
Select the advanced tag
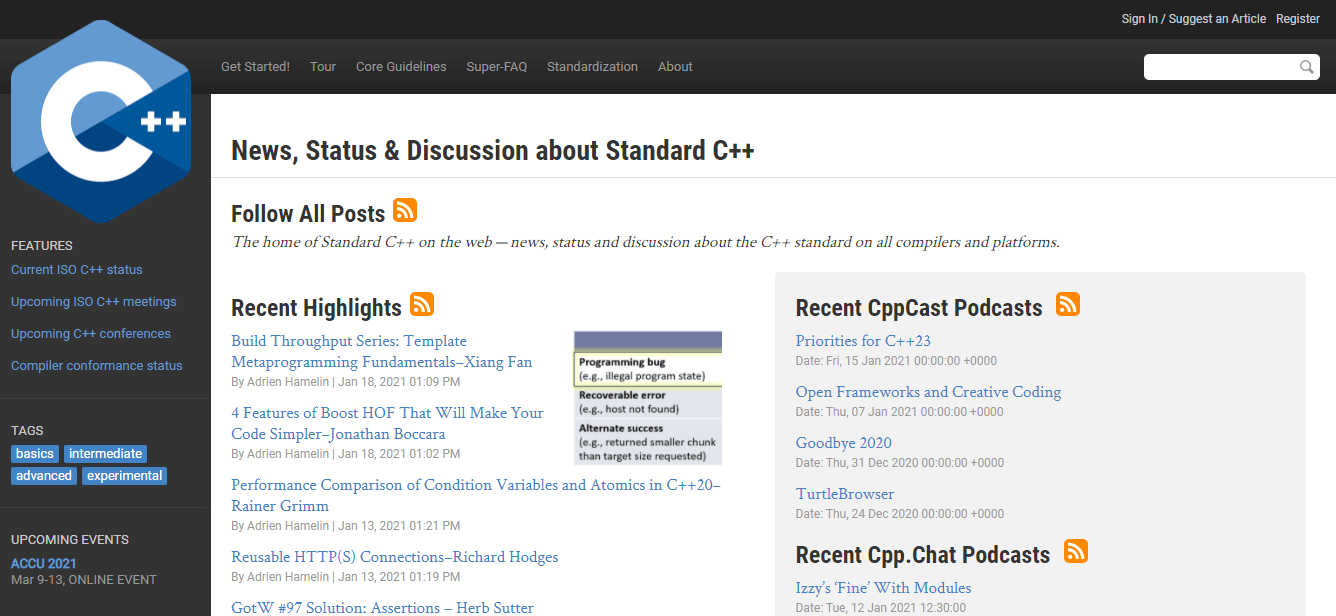[44, 476]
